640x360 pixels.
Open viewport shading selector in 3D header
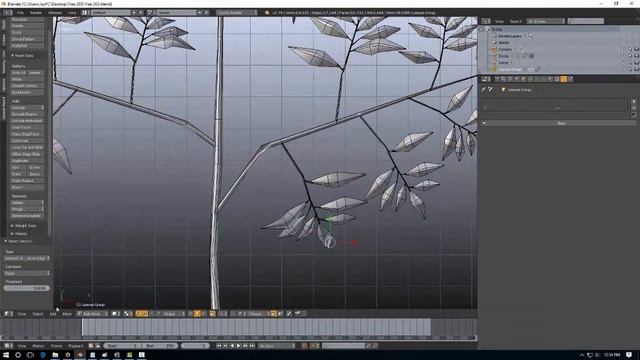[116, 314]
